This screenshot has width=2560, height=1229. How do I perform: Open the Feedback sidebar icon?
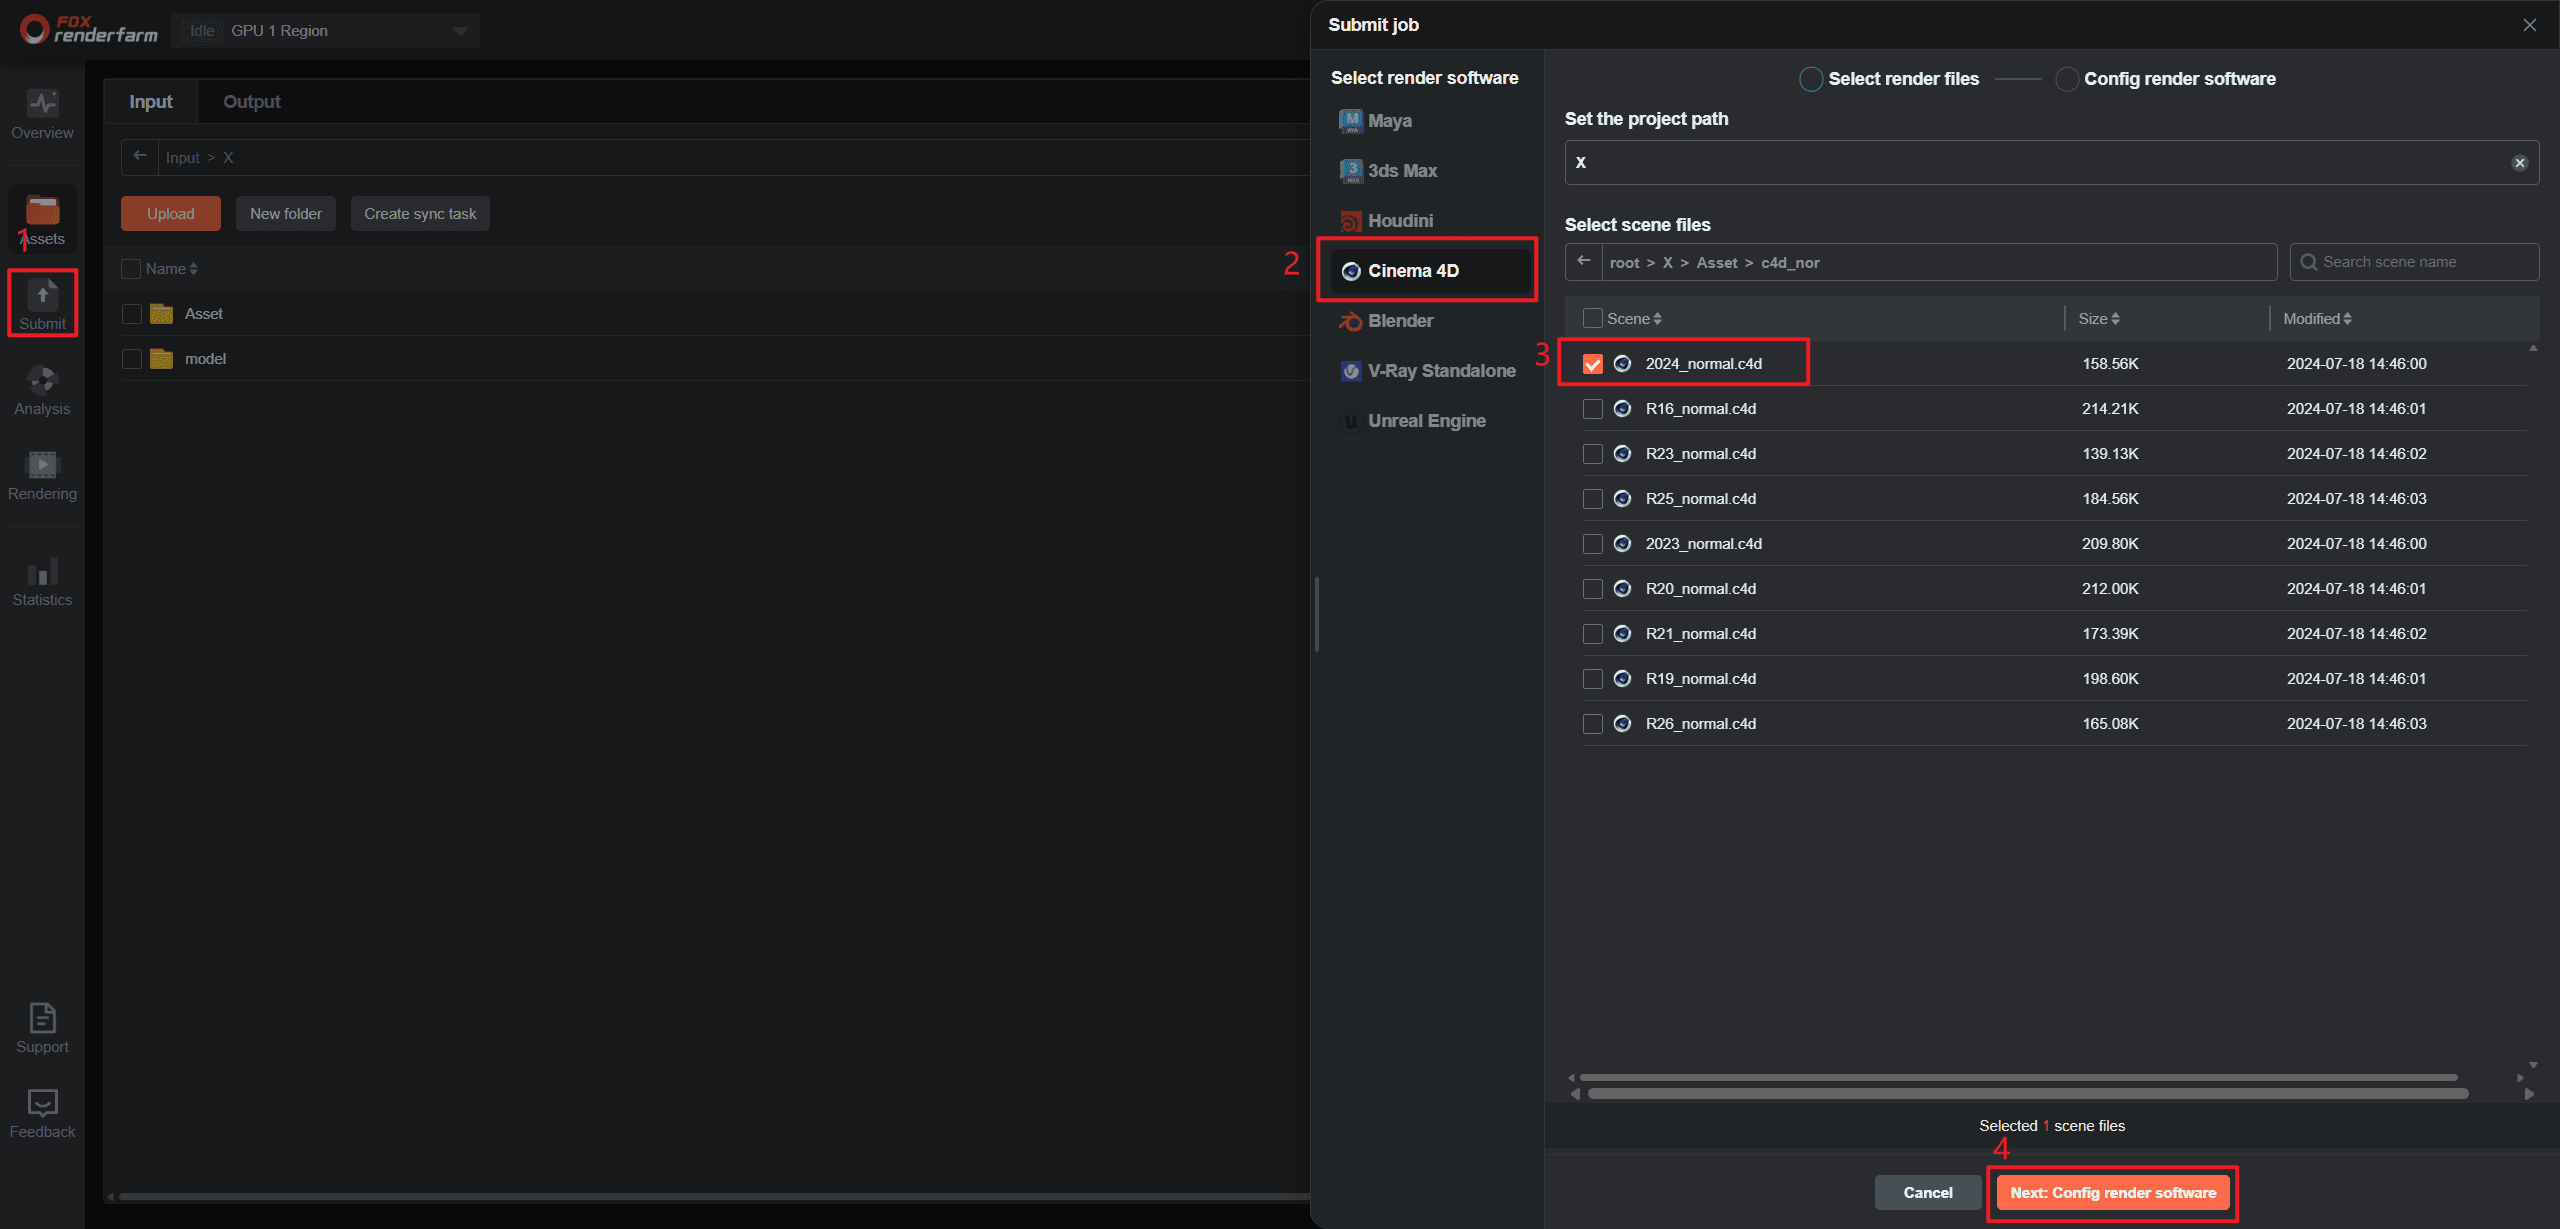(x=42, y=1113)
